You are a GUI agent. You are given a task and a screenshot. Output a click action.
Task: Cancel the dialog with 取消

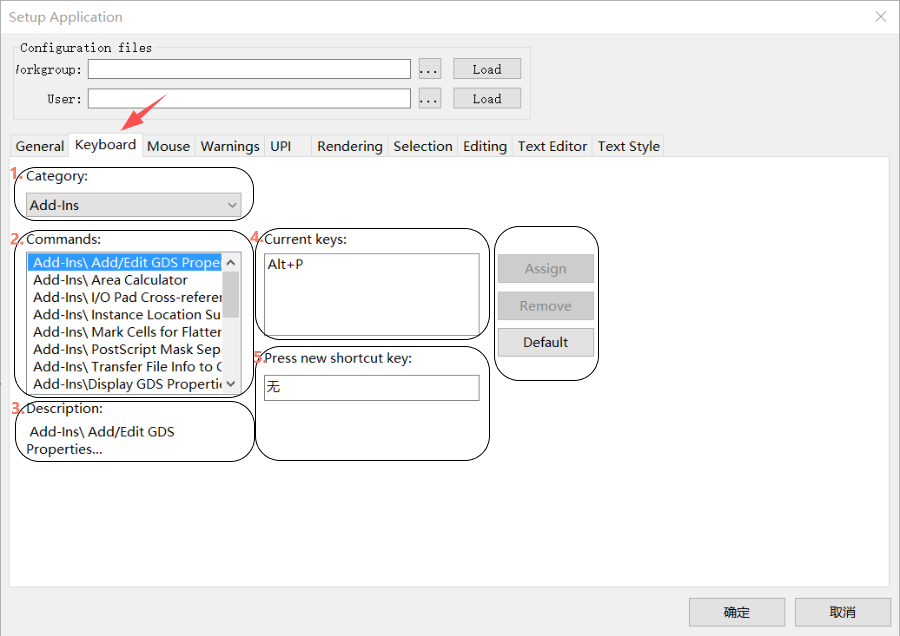click(842, 612)
